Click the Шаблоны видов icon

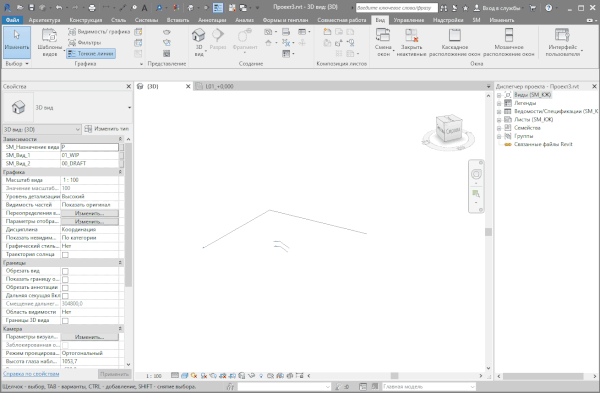tap(50, 42)
